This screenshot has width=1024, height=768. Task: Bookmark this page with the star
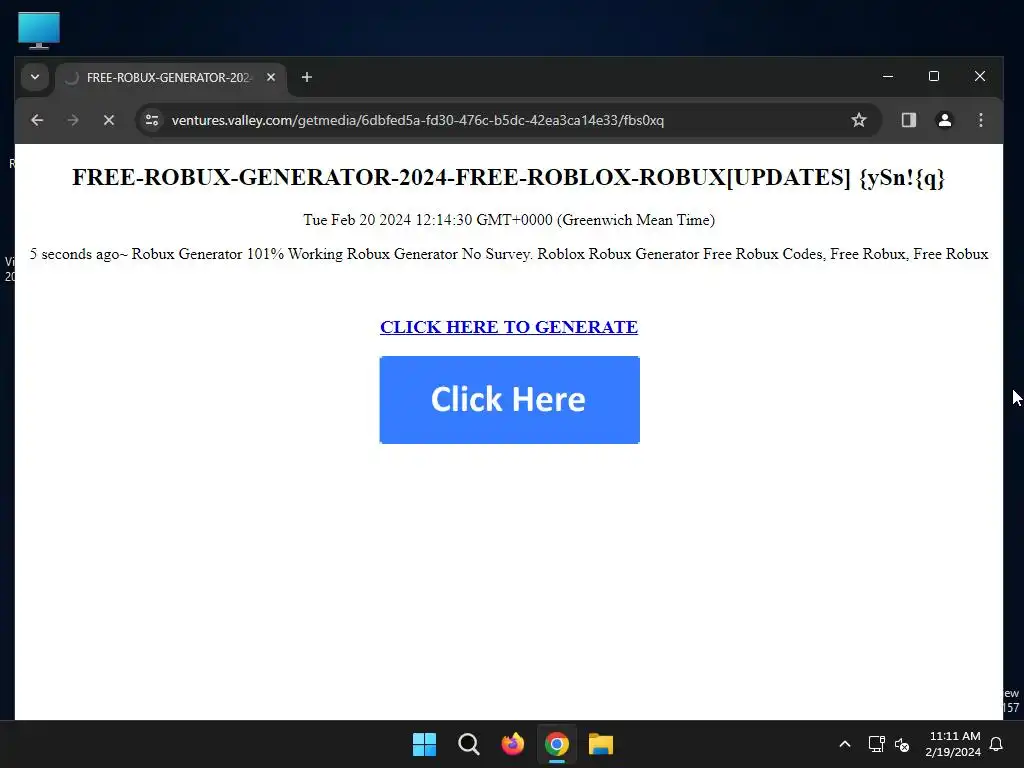[x=859, y=120]
